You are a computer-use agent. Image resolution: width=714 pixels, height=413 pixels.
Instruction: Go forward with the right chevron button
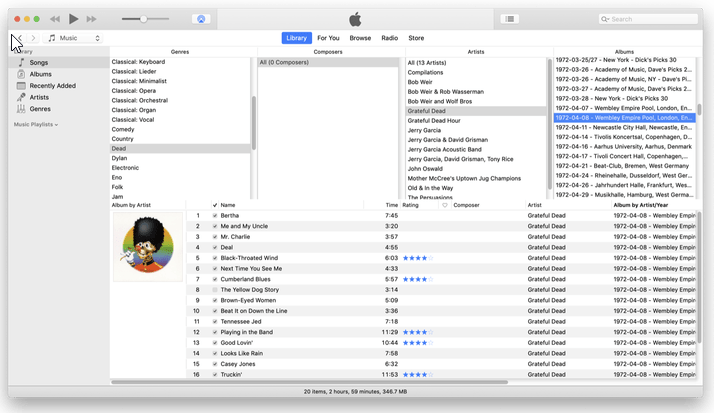coord(33,38)
